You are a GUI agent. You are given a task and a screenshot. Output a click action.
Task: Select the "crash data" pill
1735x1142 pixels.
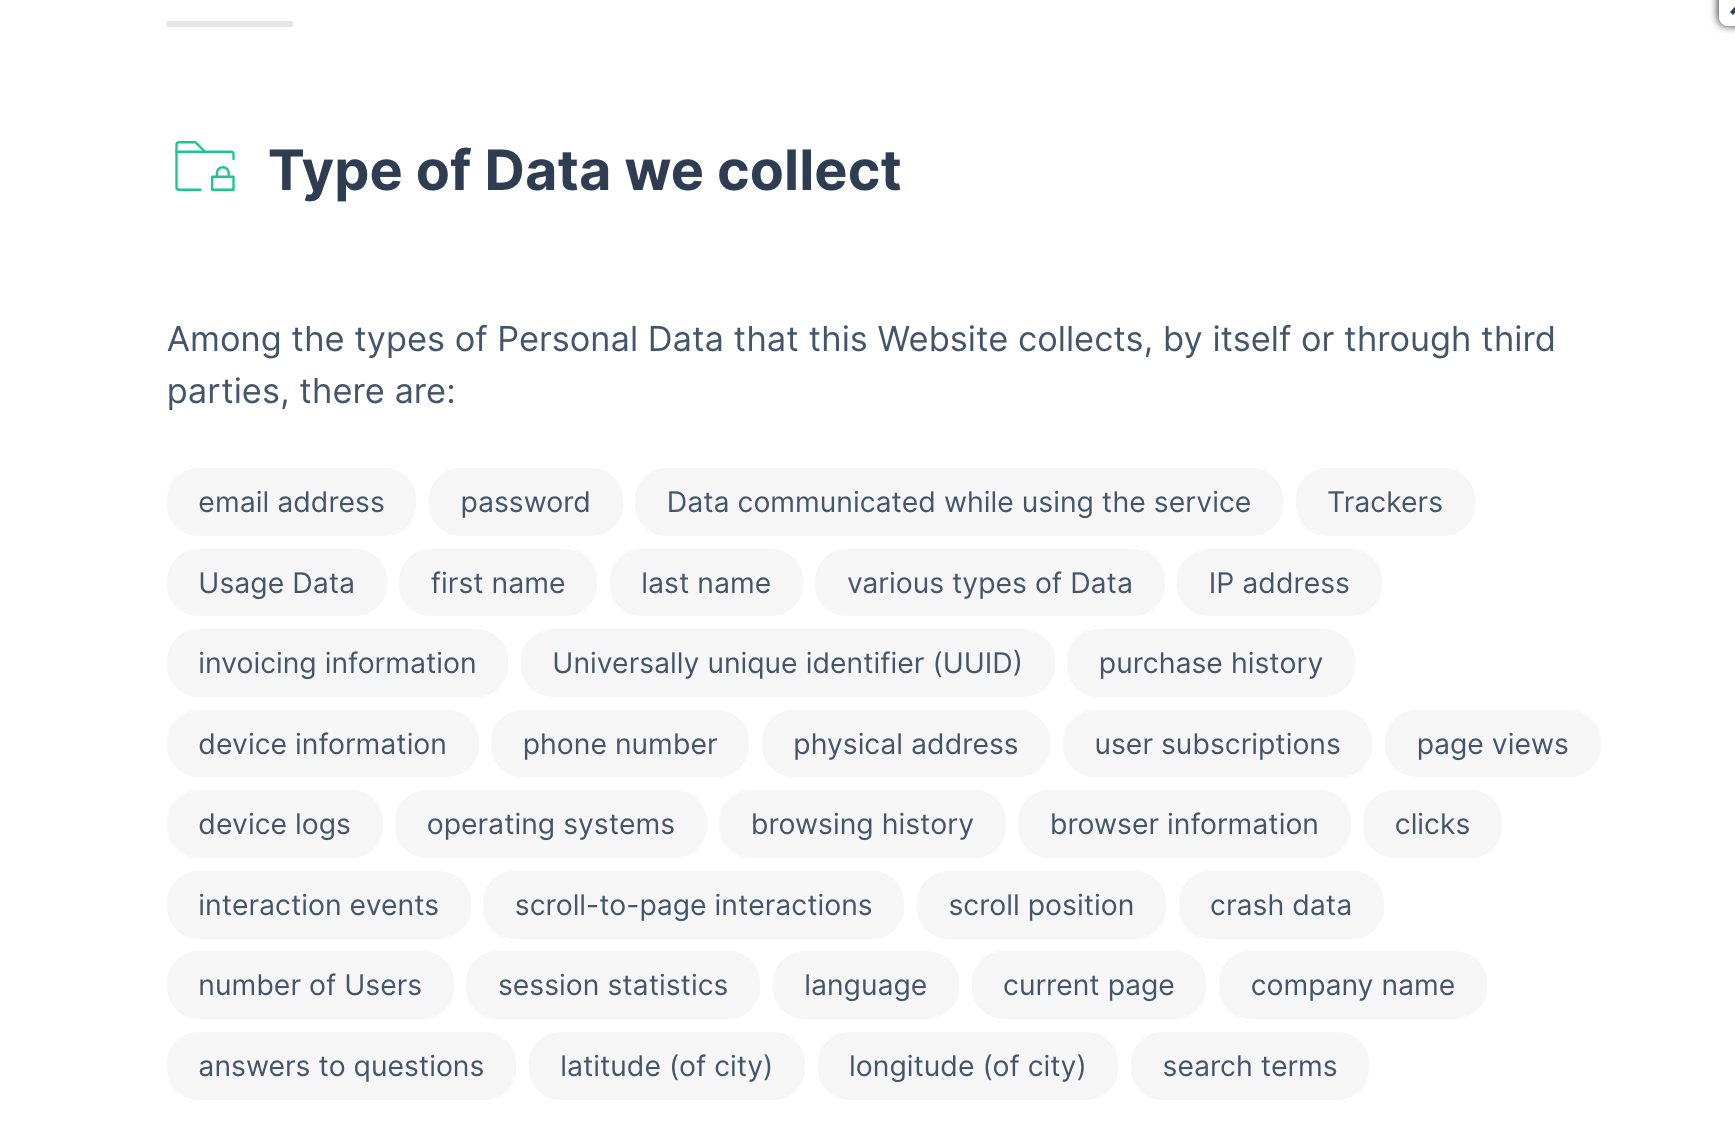tap(1280, 905)
